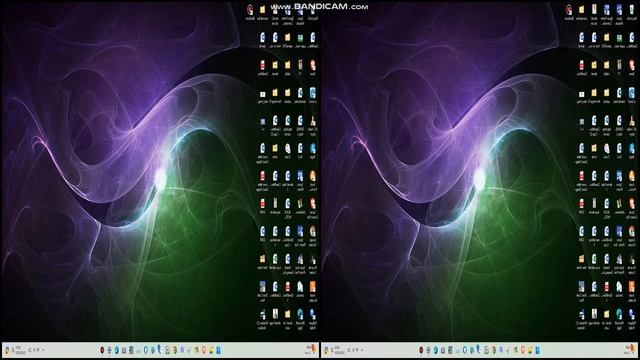Select the orange square shortcut on the left desktop
640x360 pixels.
click(312, 286)
